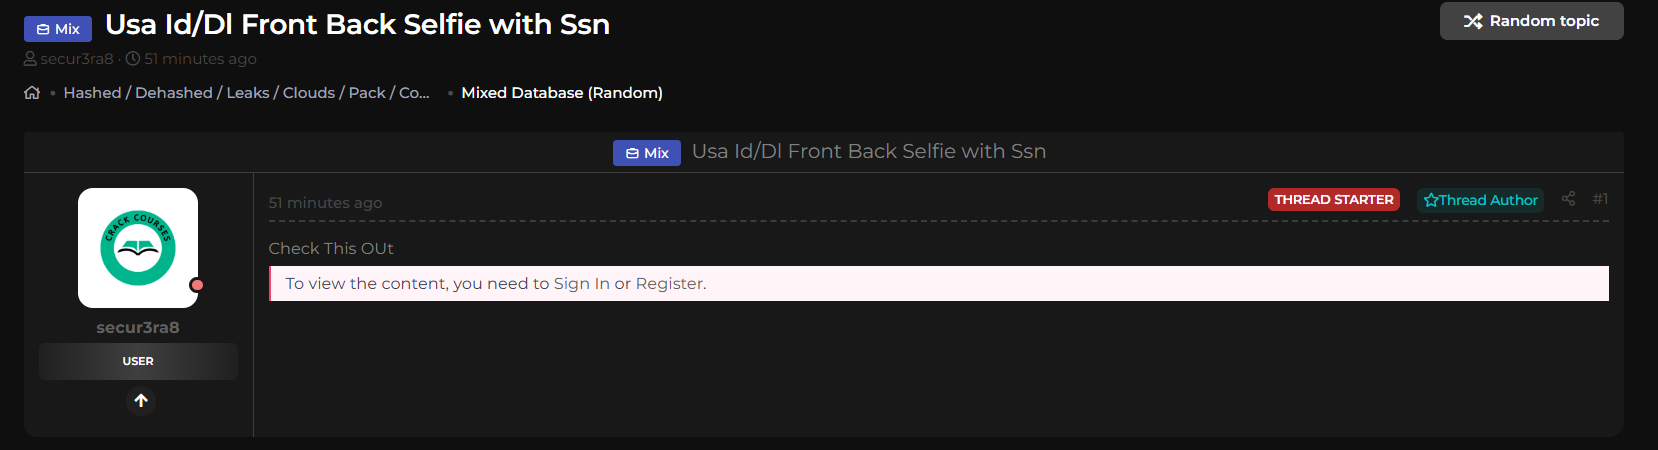Click the star Thread Author badge
The height and width of the screenshot is (450, 1658).
pyautogui.click(x=1480, y=200)
